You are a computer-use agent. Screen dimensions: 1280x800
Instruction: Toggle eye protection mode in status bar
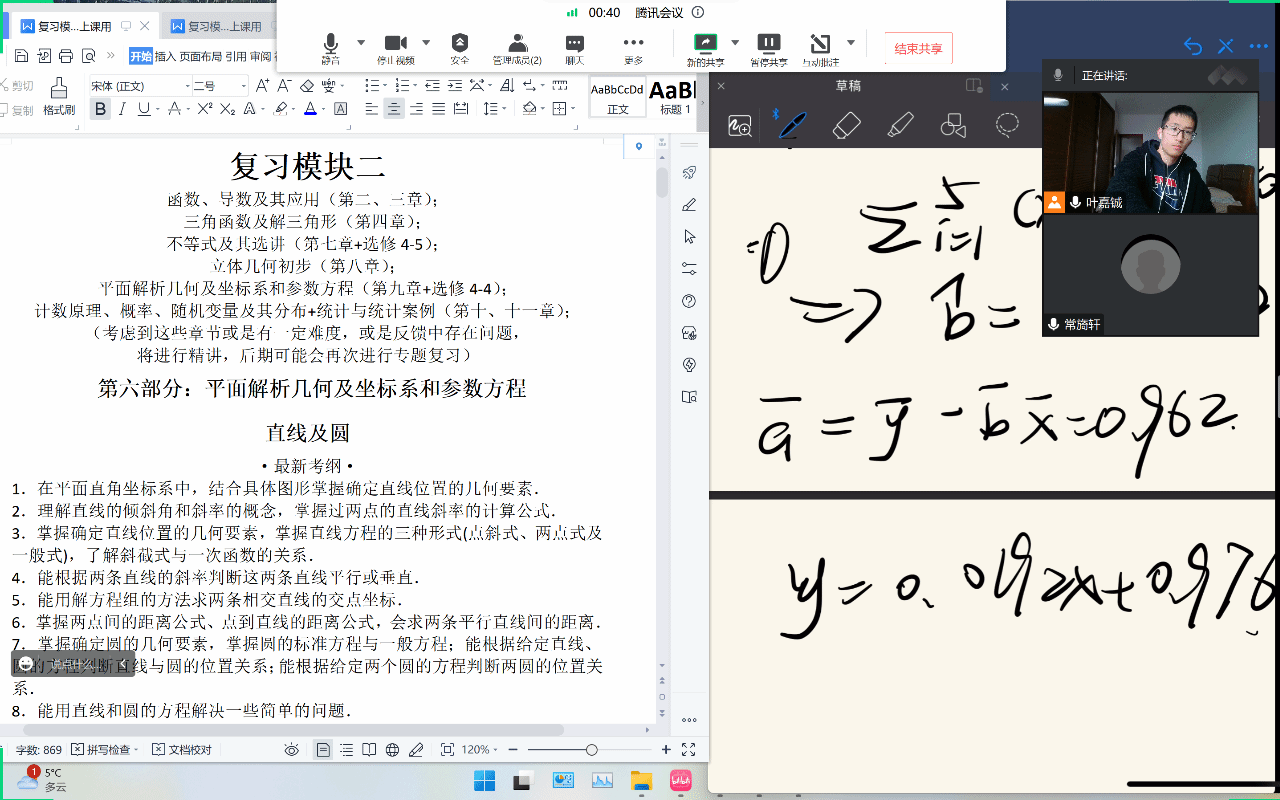[291, 750]
